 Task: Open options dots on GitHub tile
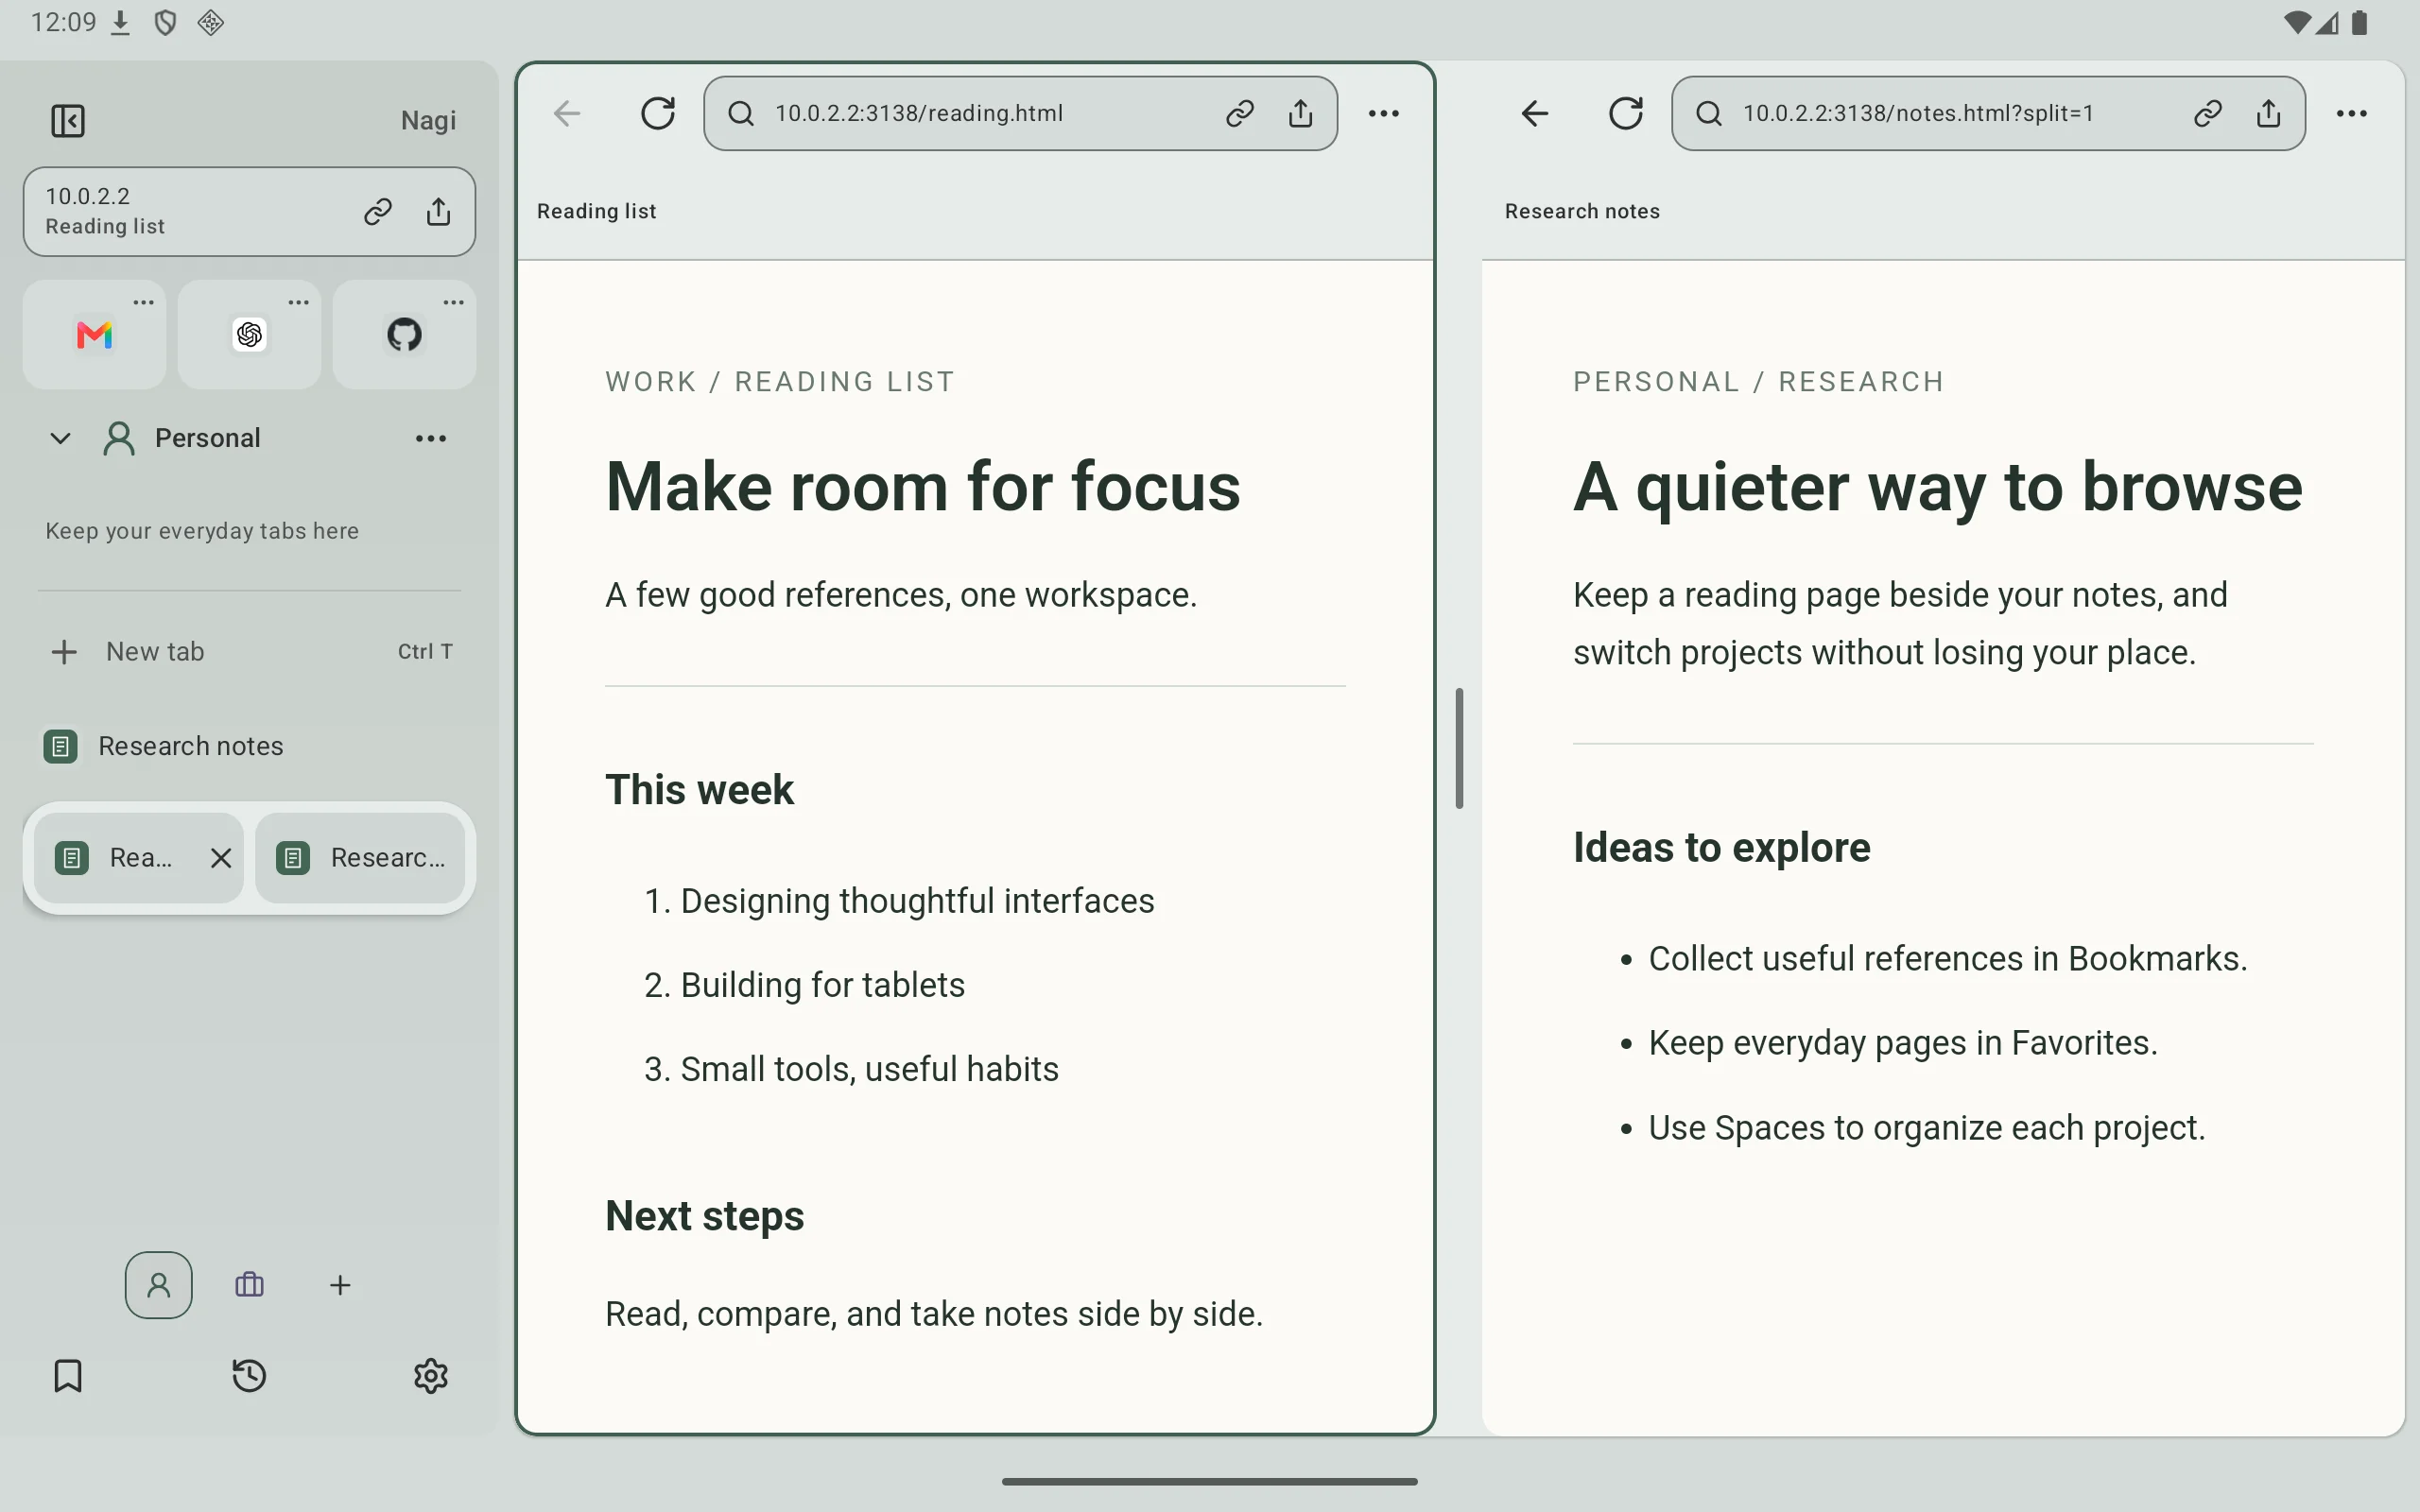[x=454, y=302]
